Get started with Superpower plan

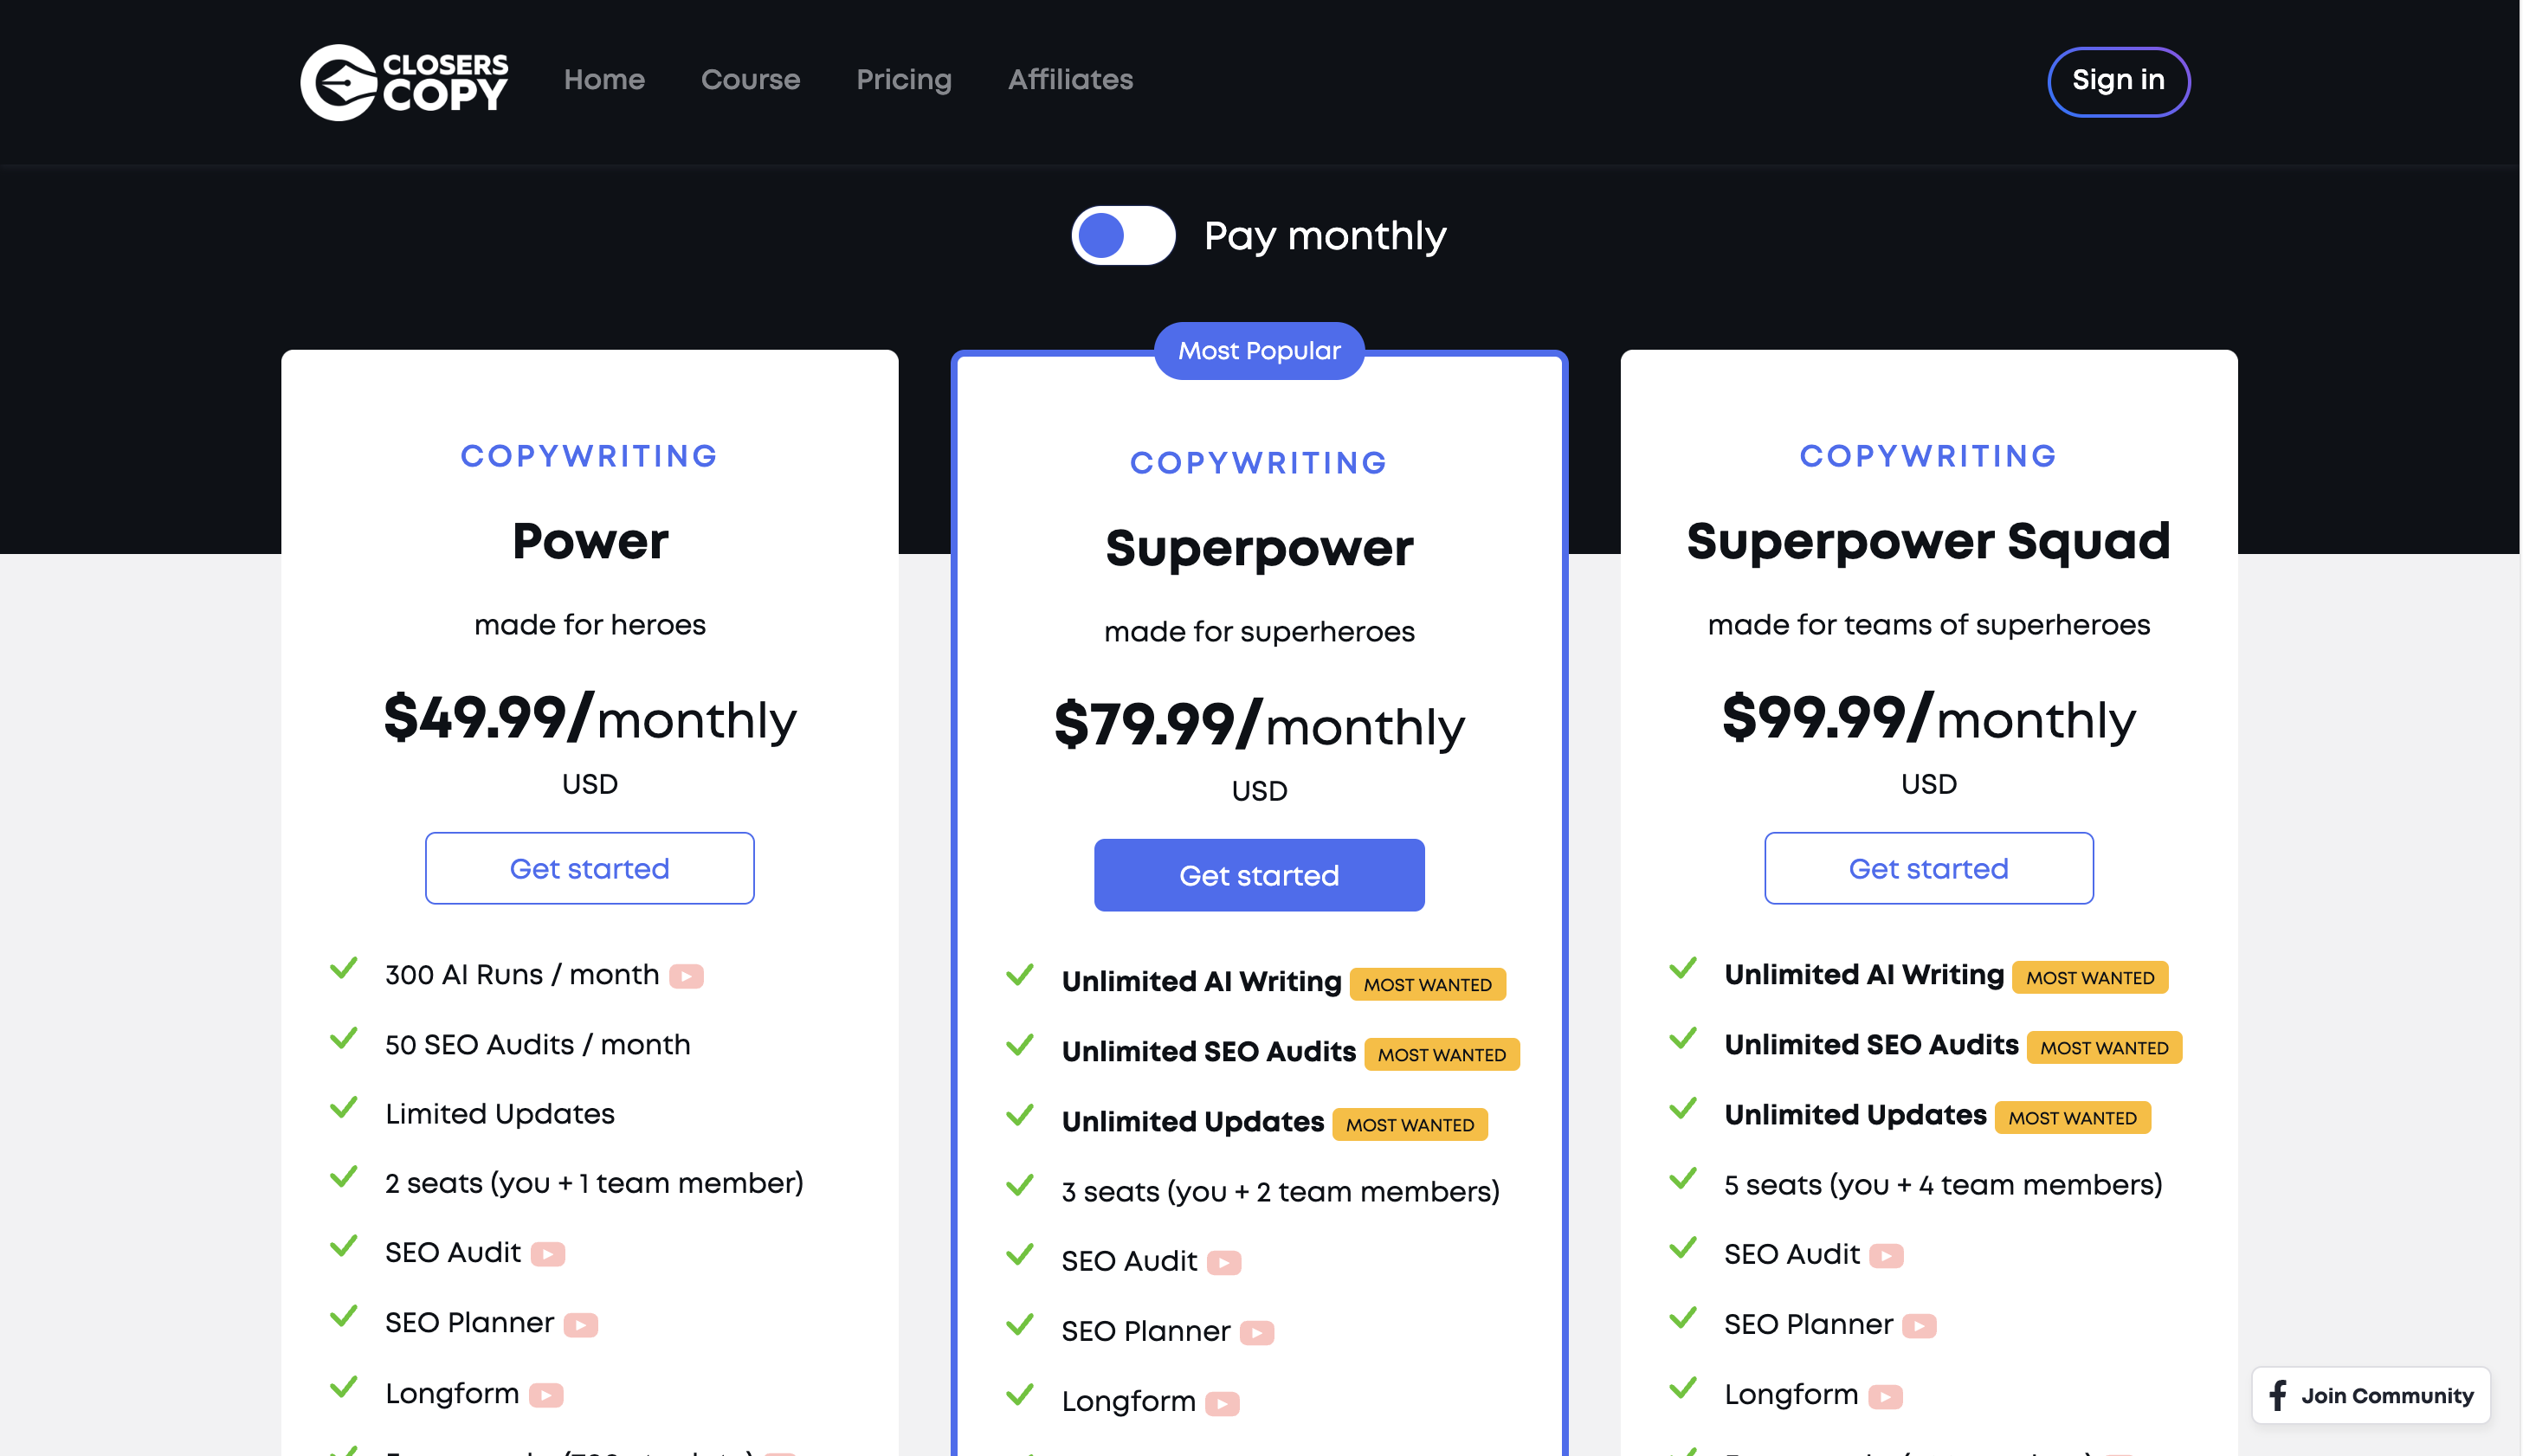click(1259, 875)
